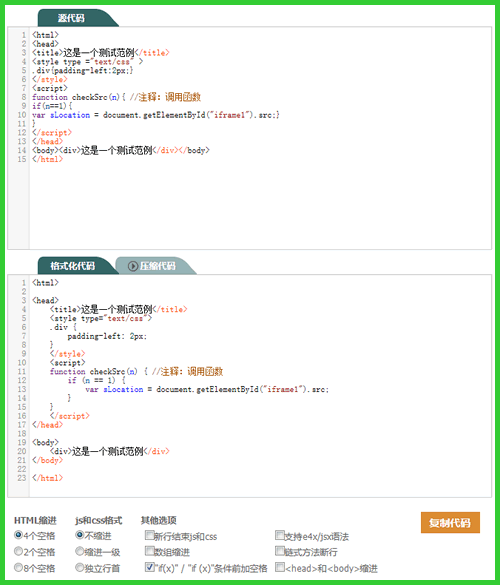Click the source line with function checkSrc(n)
This screenshot has height=585, width=500.
click(x=116, y=97)
